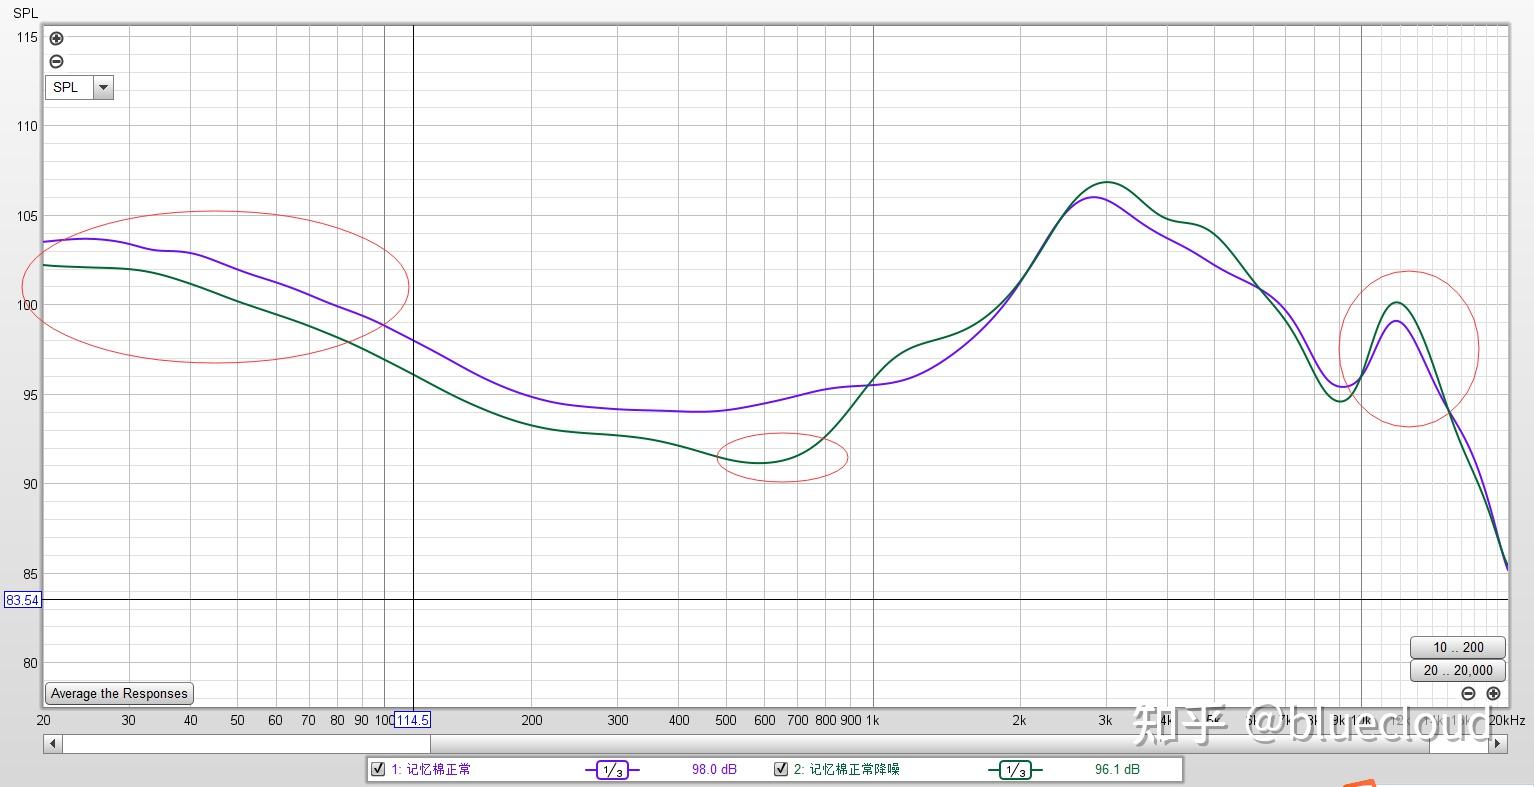The width and height of the screenshot is (1534, 787).
Task: Uncheck trace 1: 记忆棉正常
Action: click(x=378, y=769)
